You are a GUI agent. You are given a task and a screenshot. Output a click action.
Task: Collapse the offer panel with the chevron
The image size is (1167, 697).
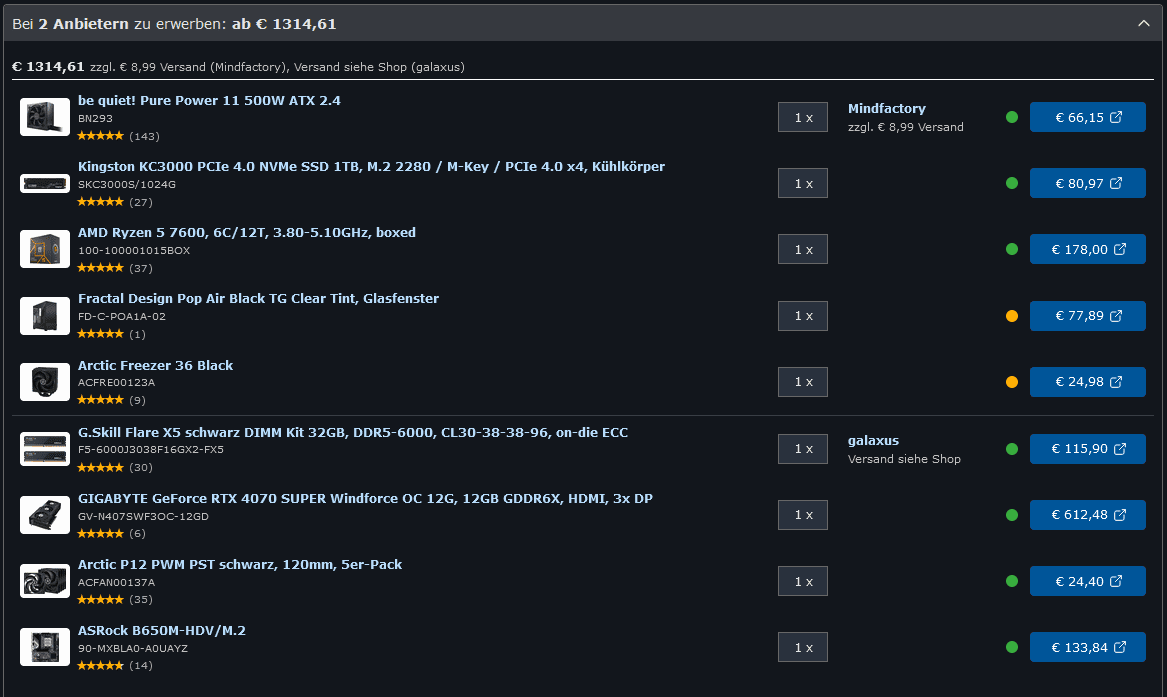(x=1143, y=24)
